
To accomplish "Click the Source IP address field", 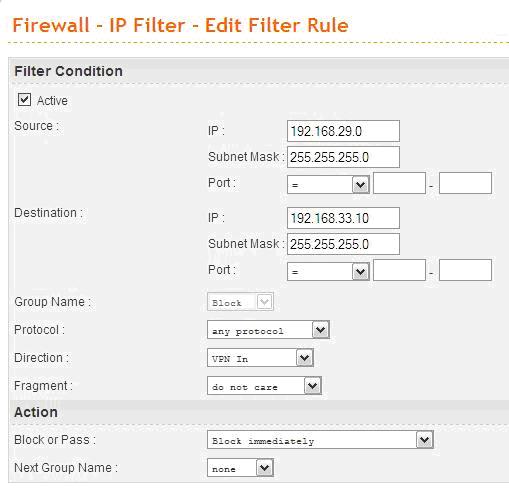I will (343, 131).
